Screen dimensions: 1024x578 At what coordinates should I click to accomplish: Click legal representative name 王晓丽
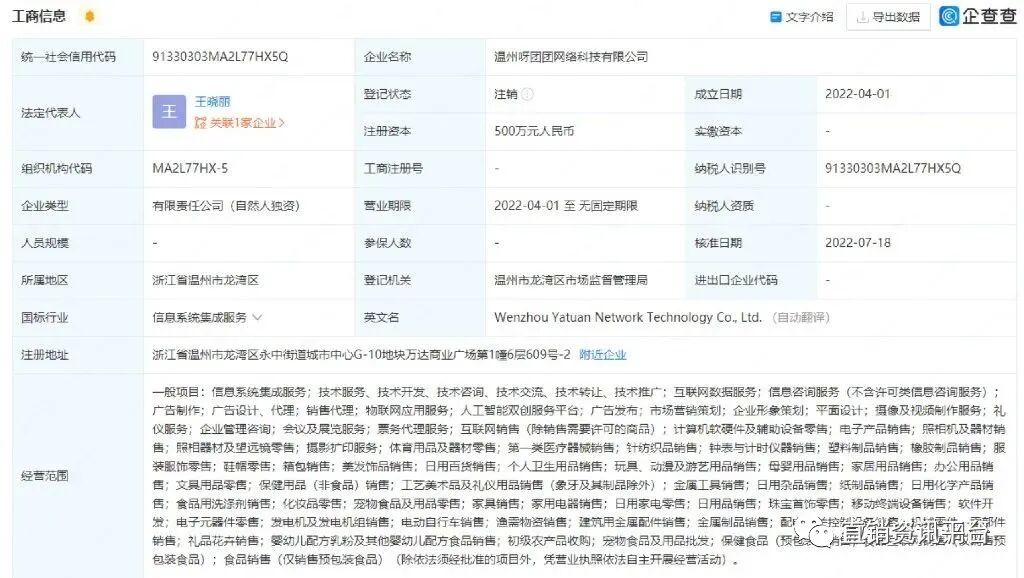pos(212,102)
